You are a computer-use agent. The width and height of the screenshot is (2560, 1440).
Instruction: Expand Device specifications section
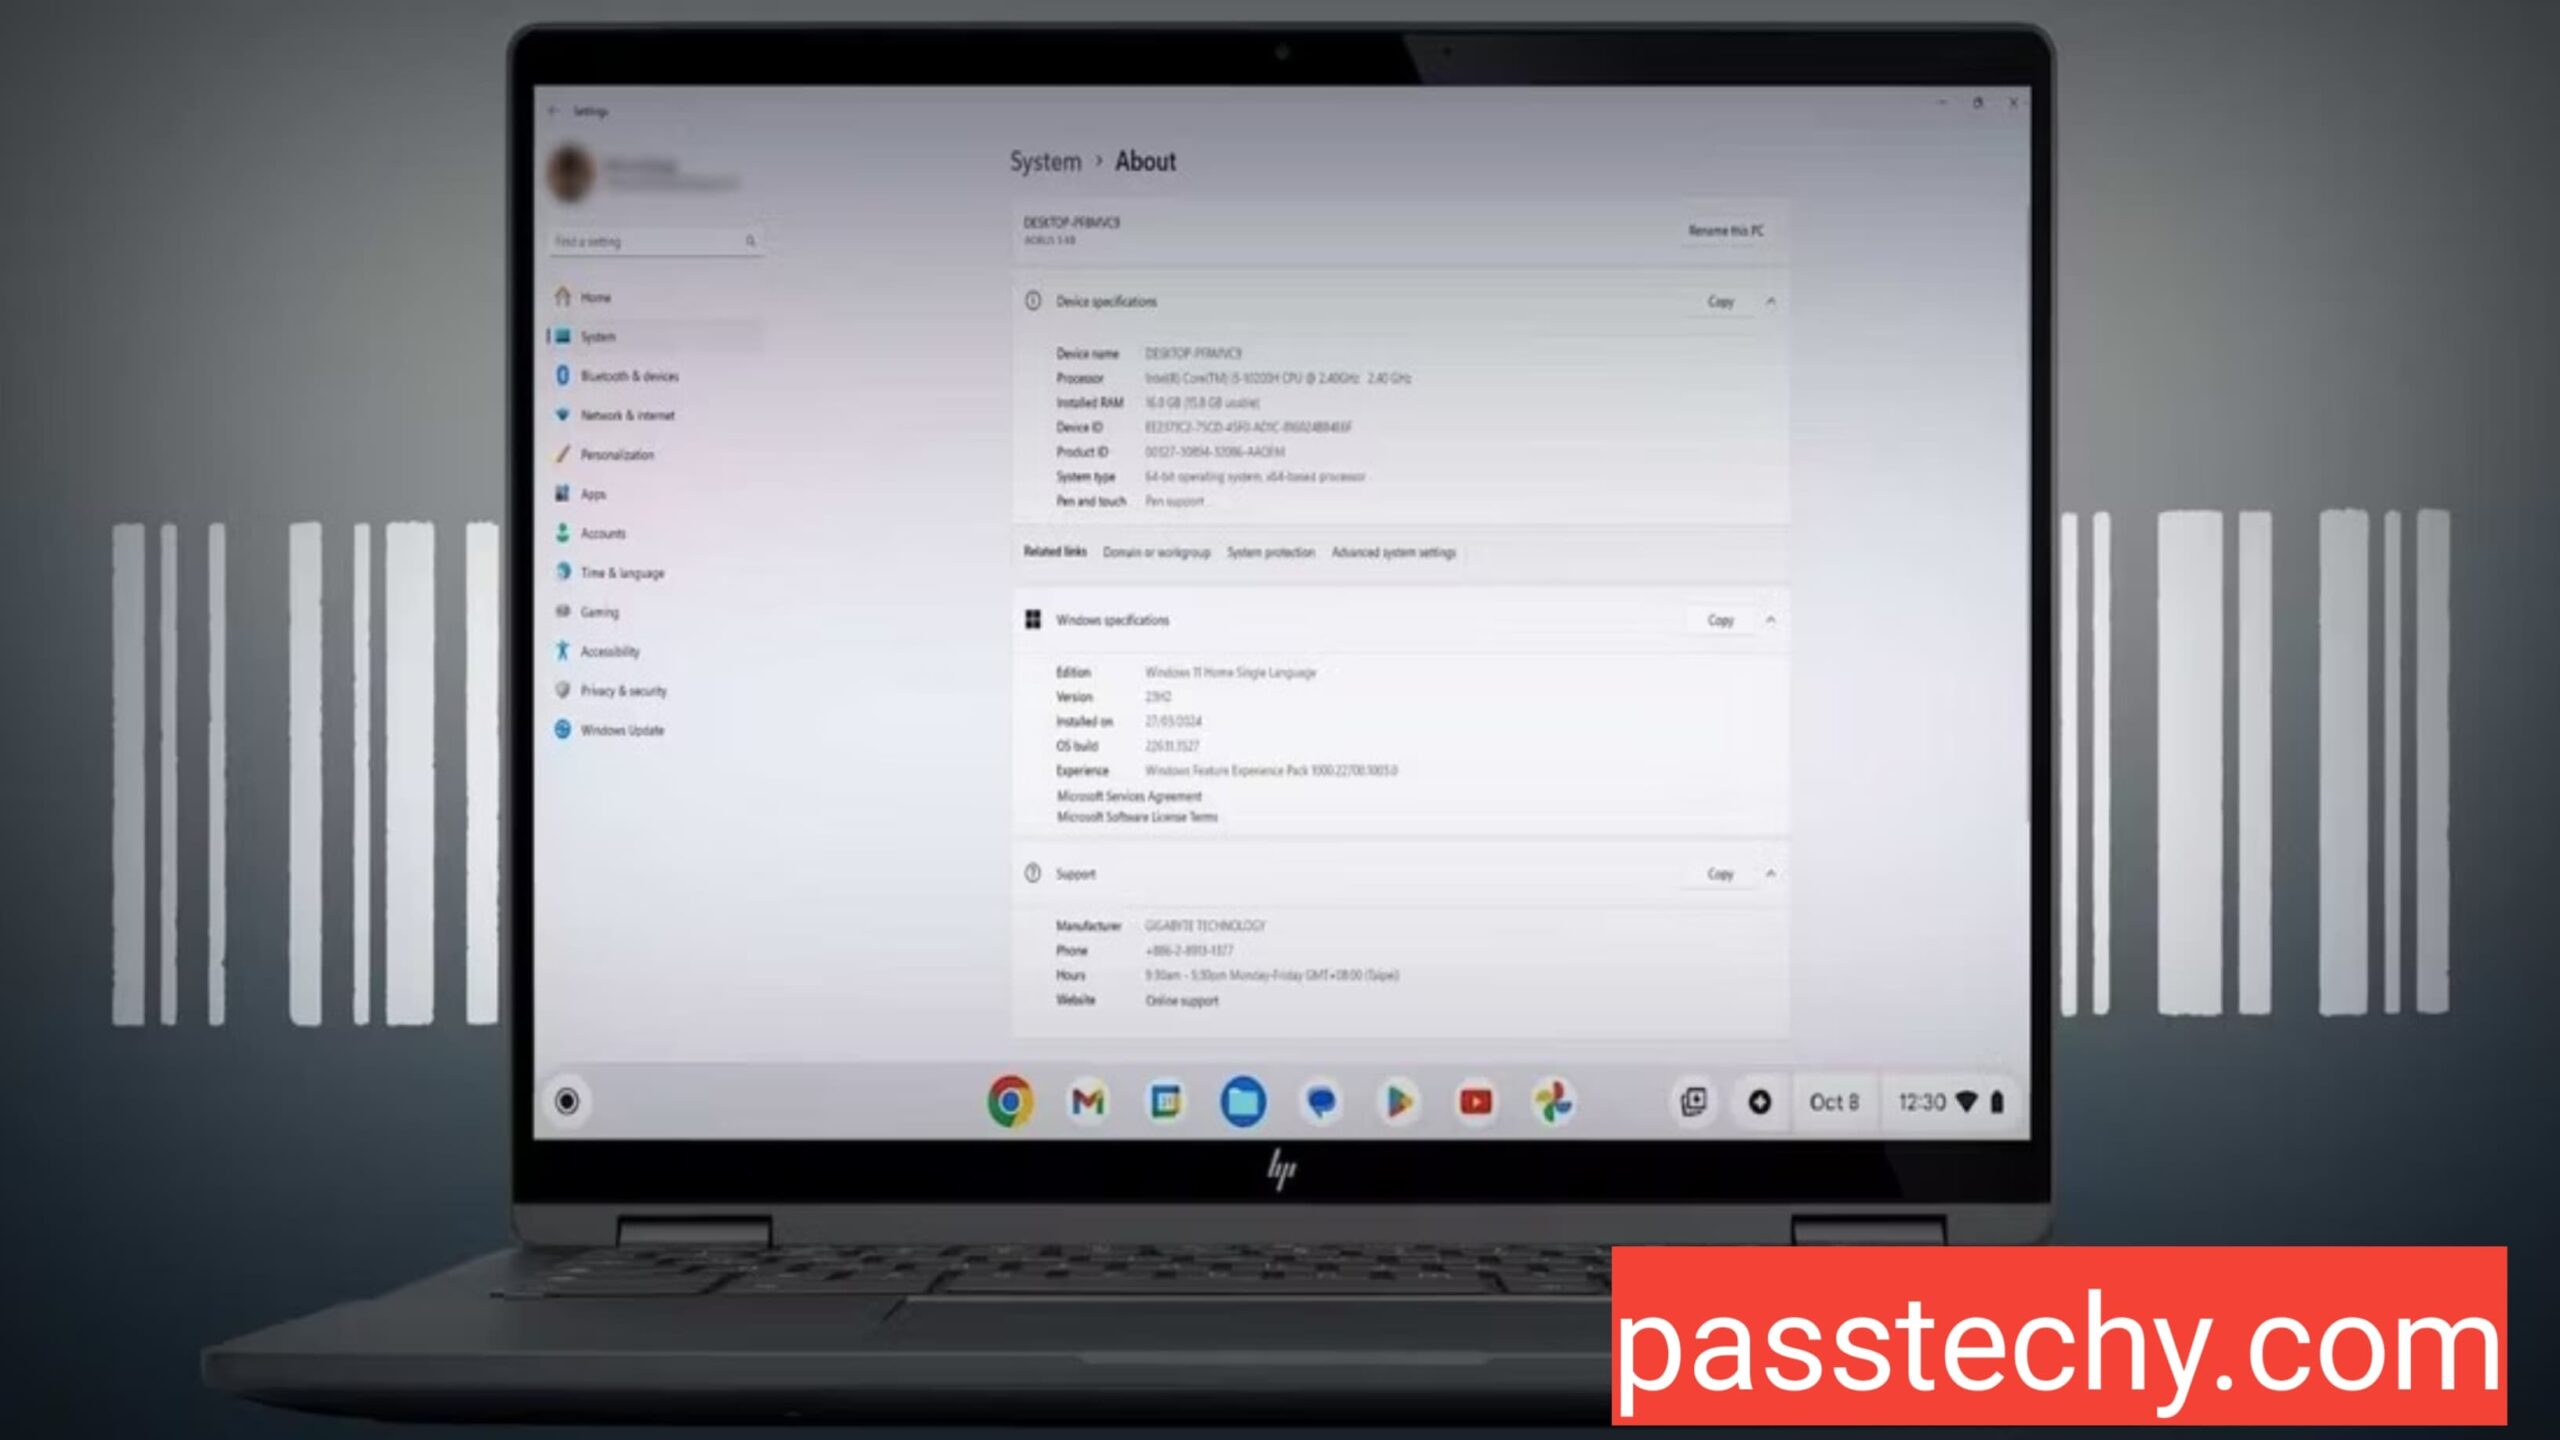click(1772, 301)
